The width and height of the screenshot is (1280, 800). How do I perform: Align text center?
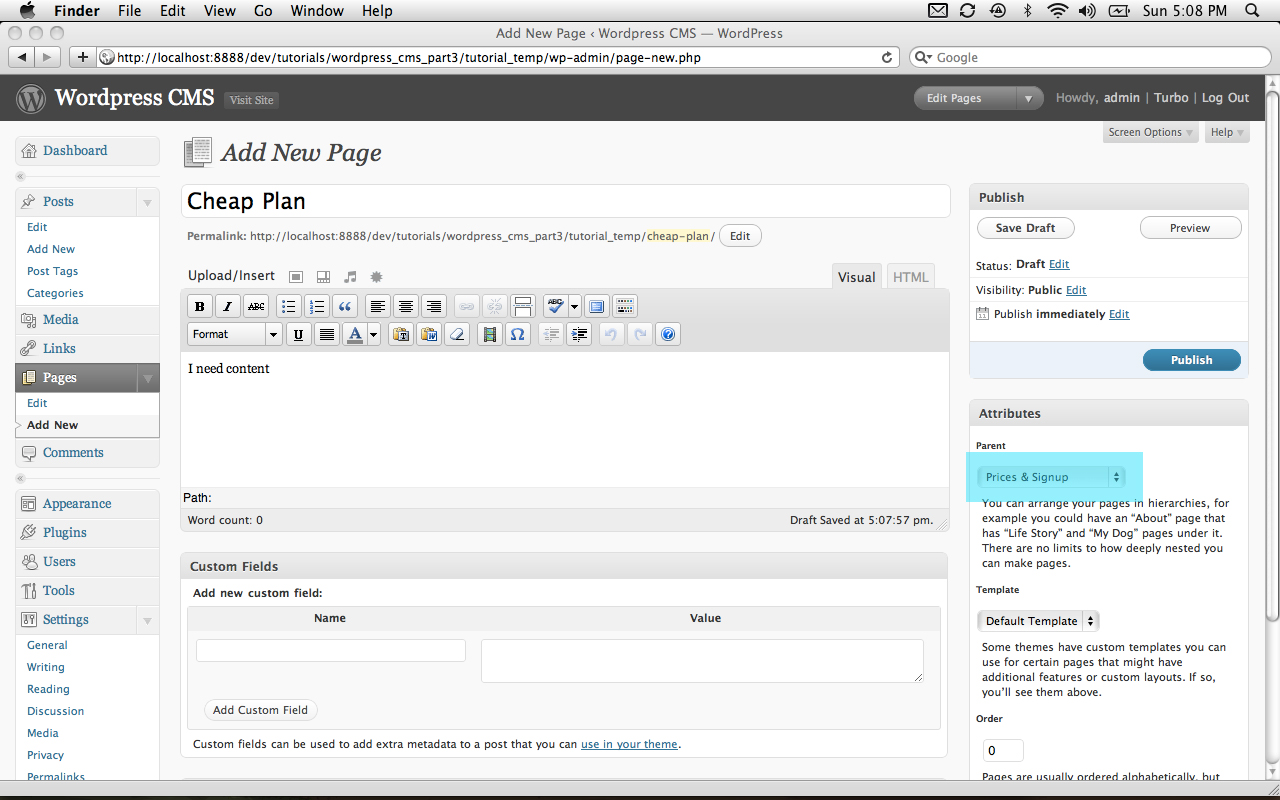405,306
